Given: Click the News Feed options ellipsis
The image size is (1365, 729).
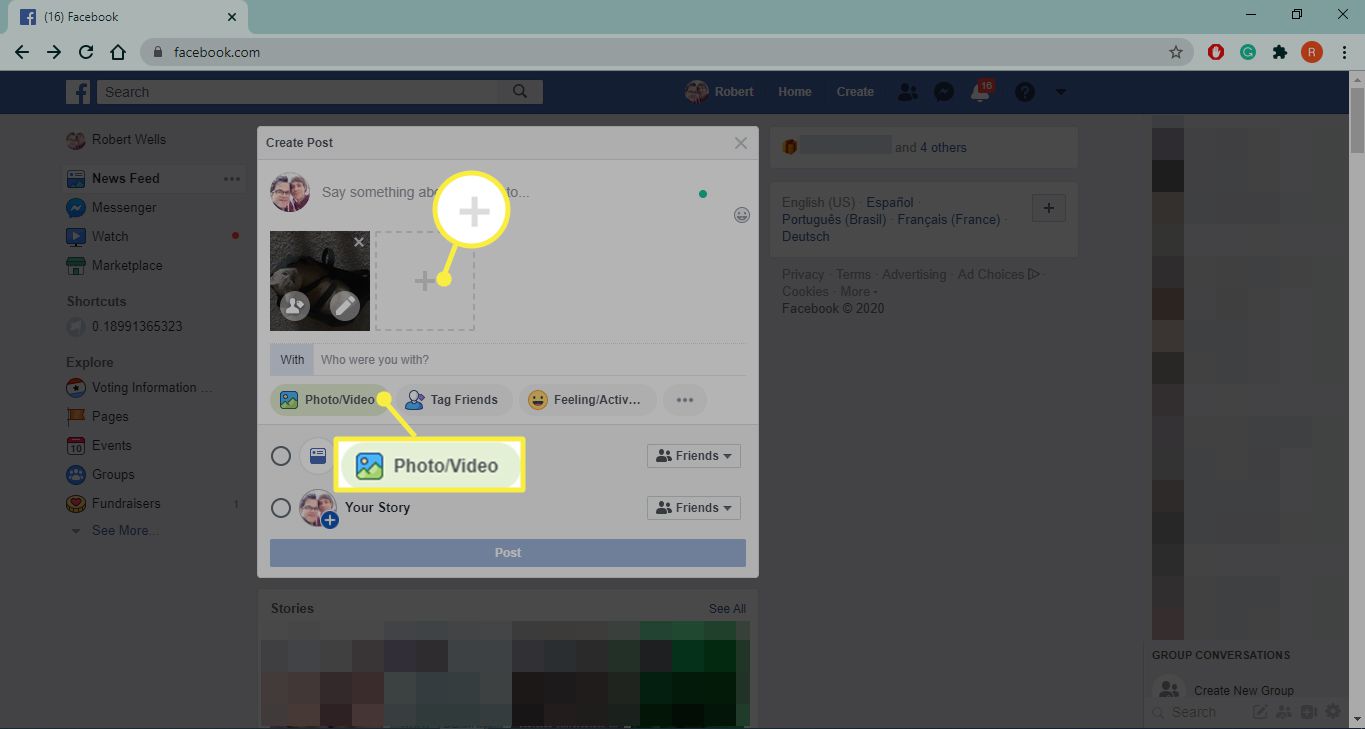Looking at the screenshot, I should [x=232, y=179].
